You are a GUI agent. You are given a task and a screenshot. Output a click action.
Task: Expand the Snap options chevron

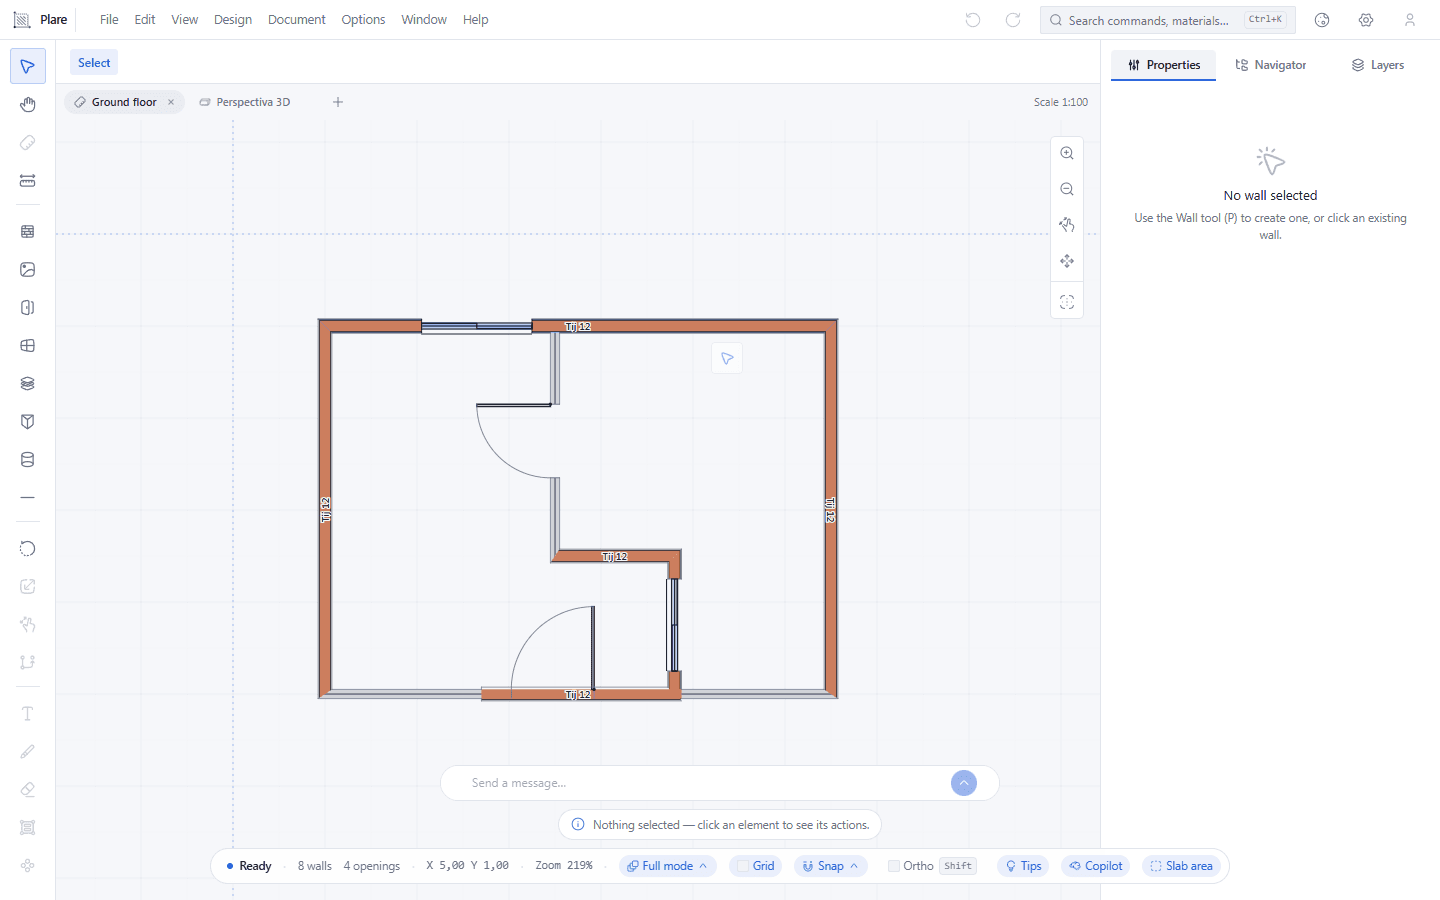click(854, 866)
